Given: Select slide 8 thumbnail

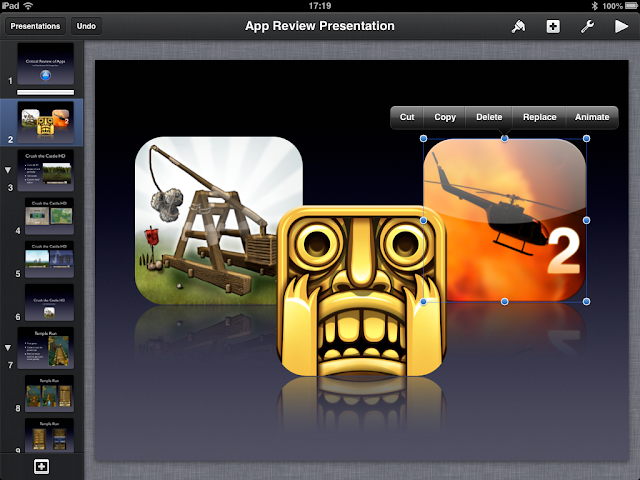Looking at the screenshot, I should point(49,393).
